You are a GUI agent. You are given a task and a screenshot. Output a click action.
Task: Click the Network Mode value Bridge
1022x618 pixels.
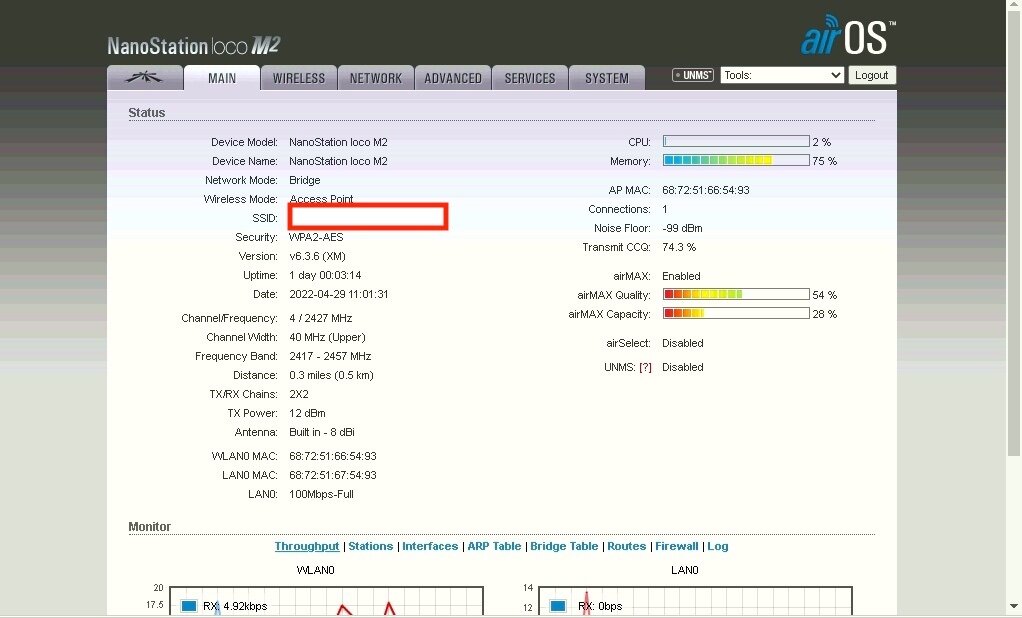point(304,180)
